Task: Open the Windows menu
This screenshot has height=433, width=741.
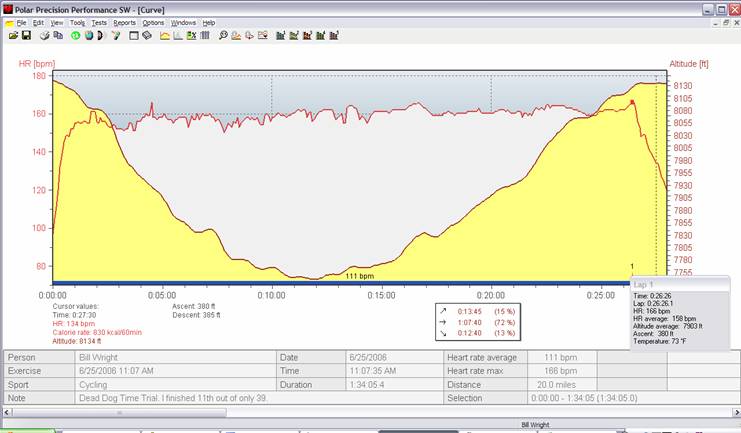Action: click(183, 23)
